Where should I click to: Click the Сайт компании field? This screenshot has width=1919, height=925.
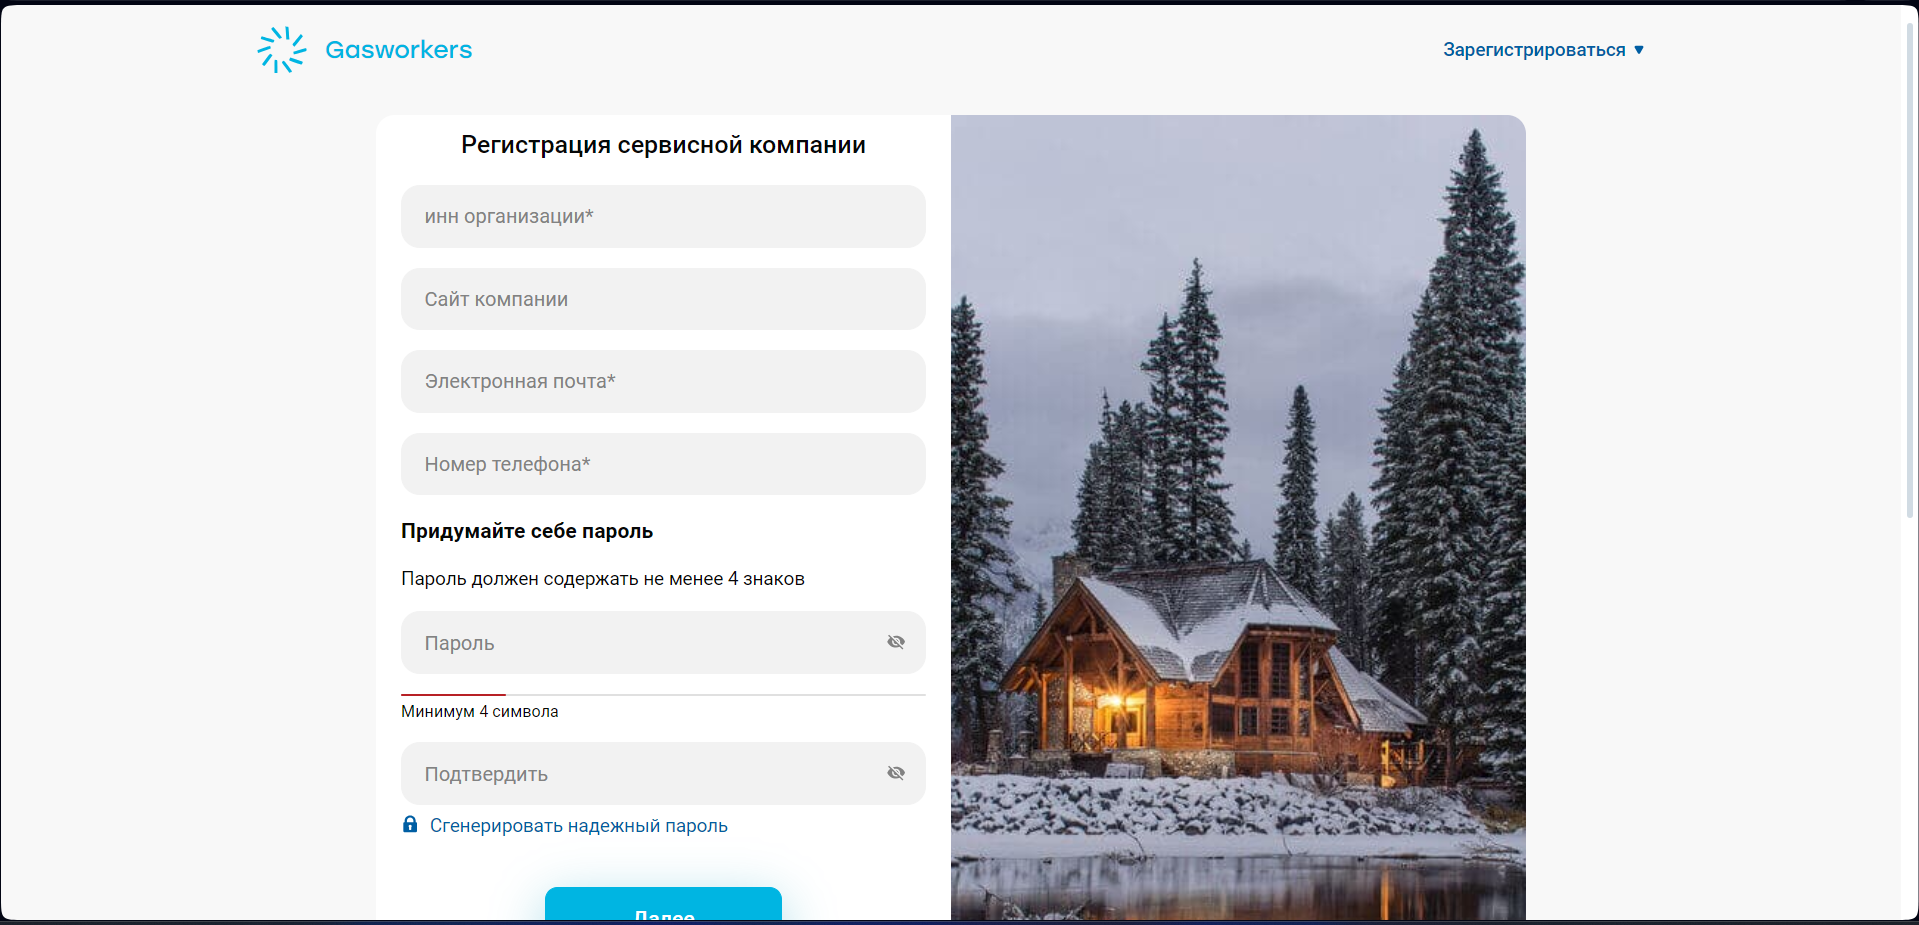(x=663, y=299)
